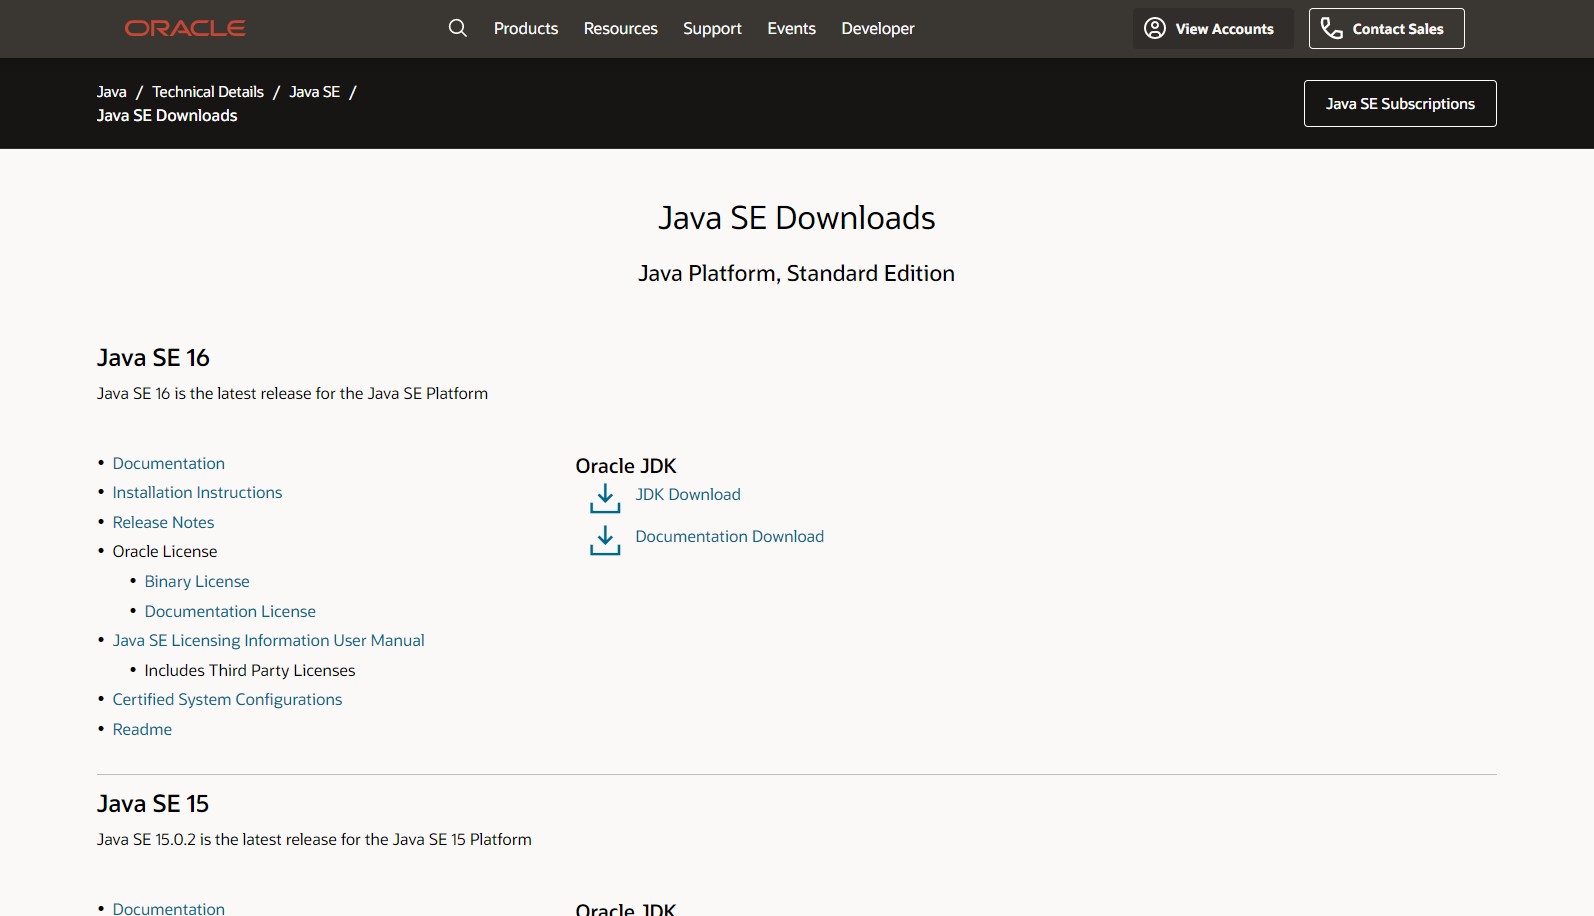This screenshot has width=1594, height=916.
Task: Open the Resources menu
Action: click(x=621, y=28)
